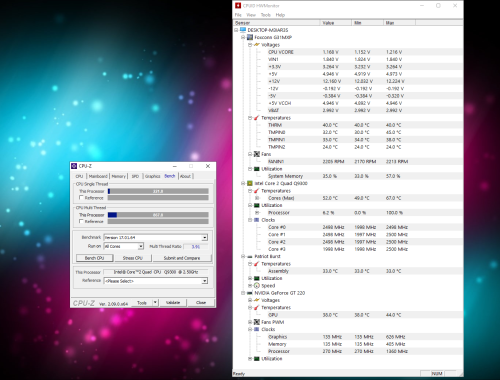Click the red thermometer Temperatures icon under Foxconn

click(256, 118)
